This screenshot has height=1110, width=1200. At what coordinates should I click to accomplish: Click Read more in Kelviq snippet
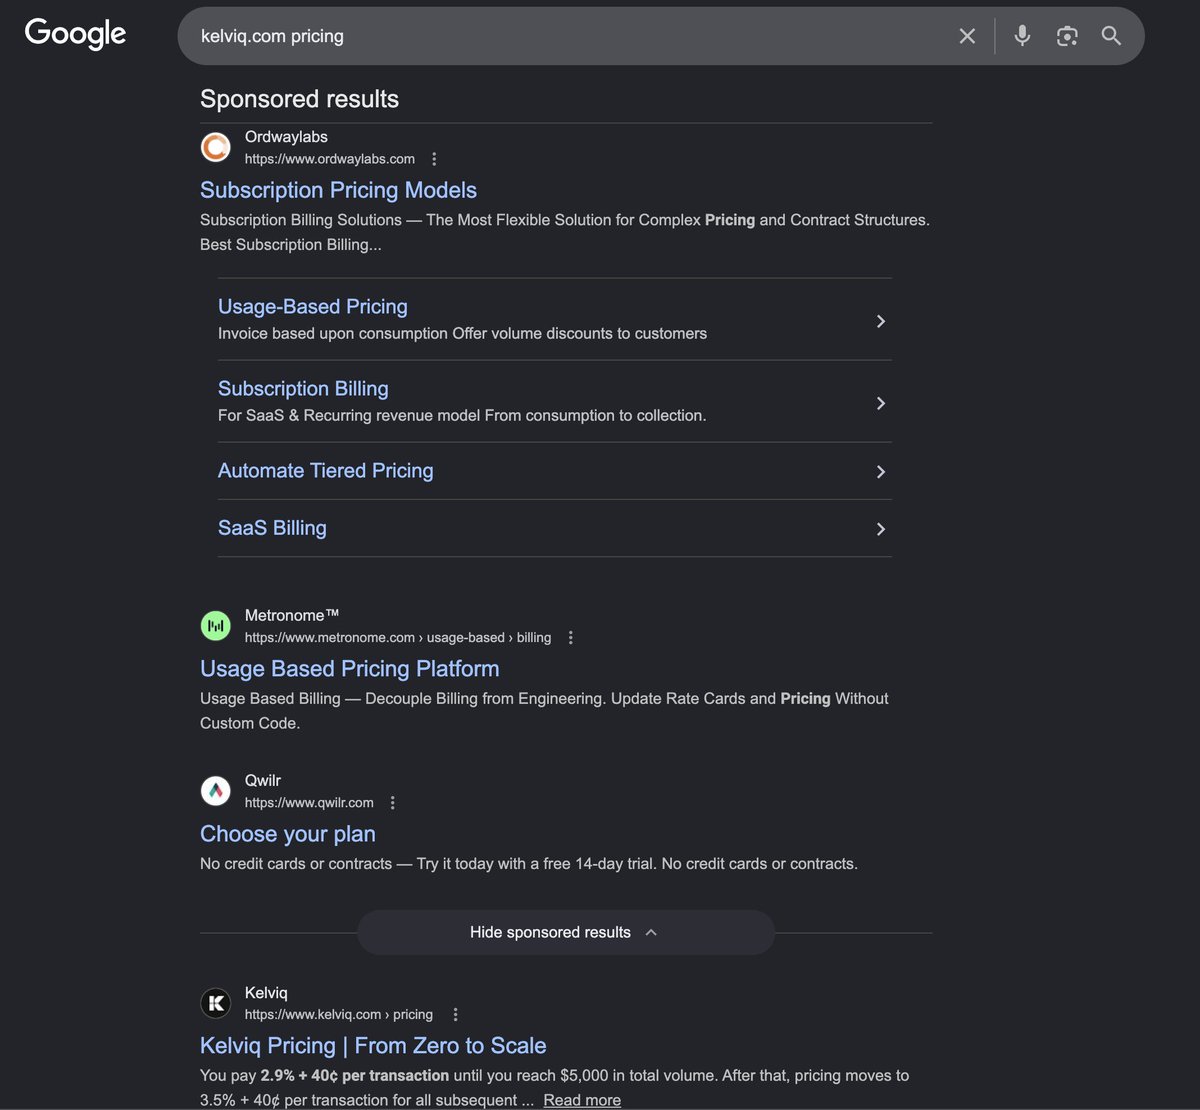pos(582,1100)
